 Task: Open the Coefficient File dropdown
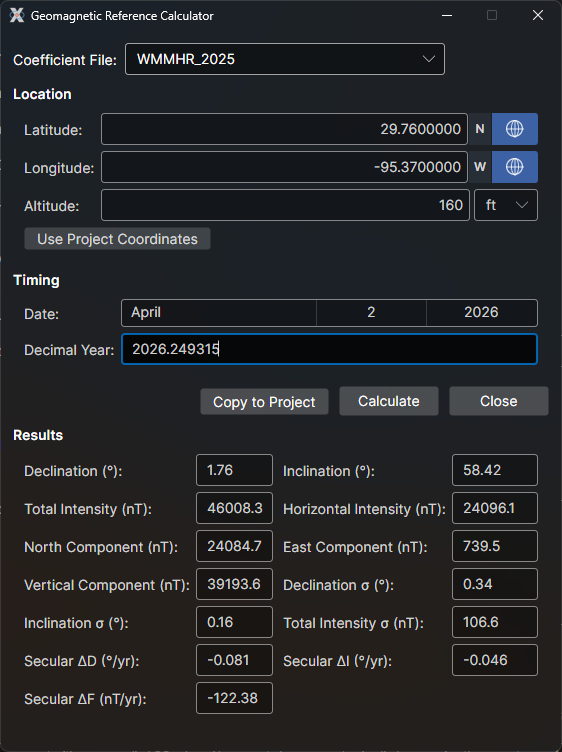285,59
